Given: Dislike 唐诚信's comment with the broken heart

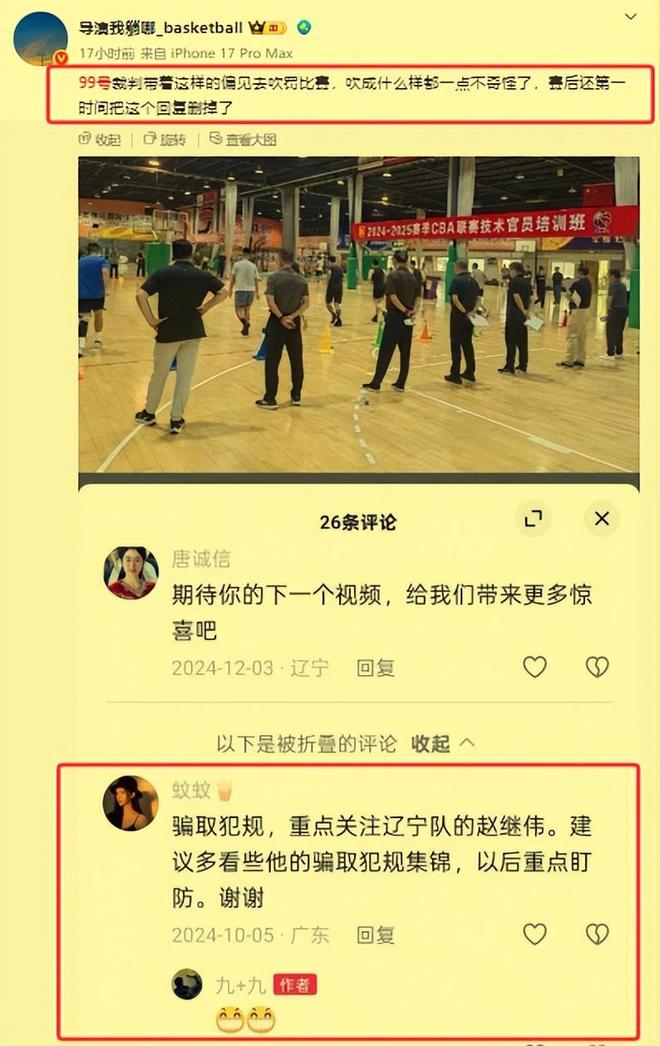Looking at the screenshot, I should click(597, 666).
